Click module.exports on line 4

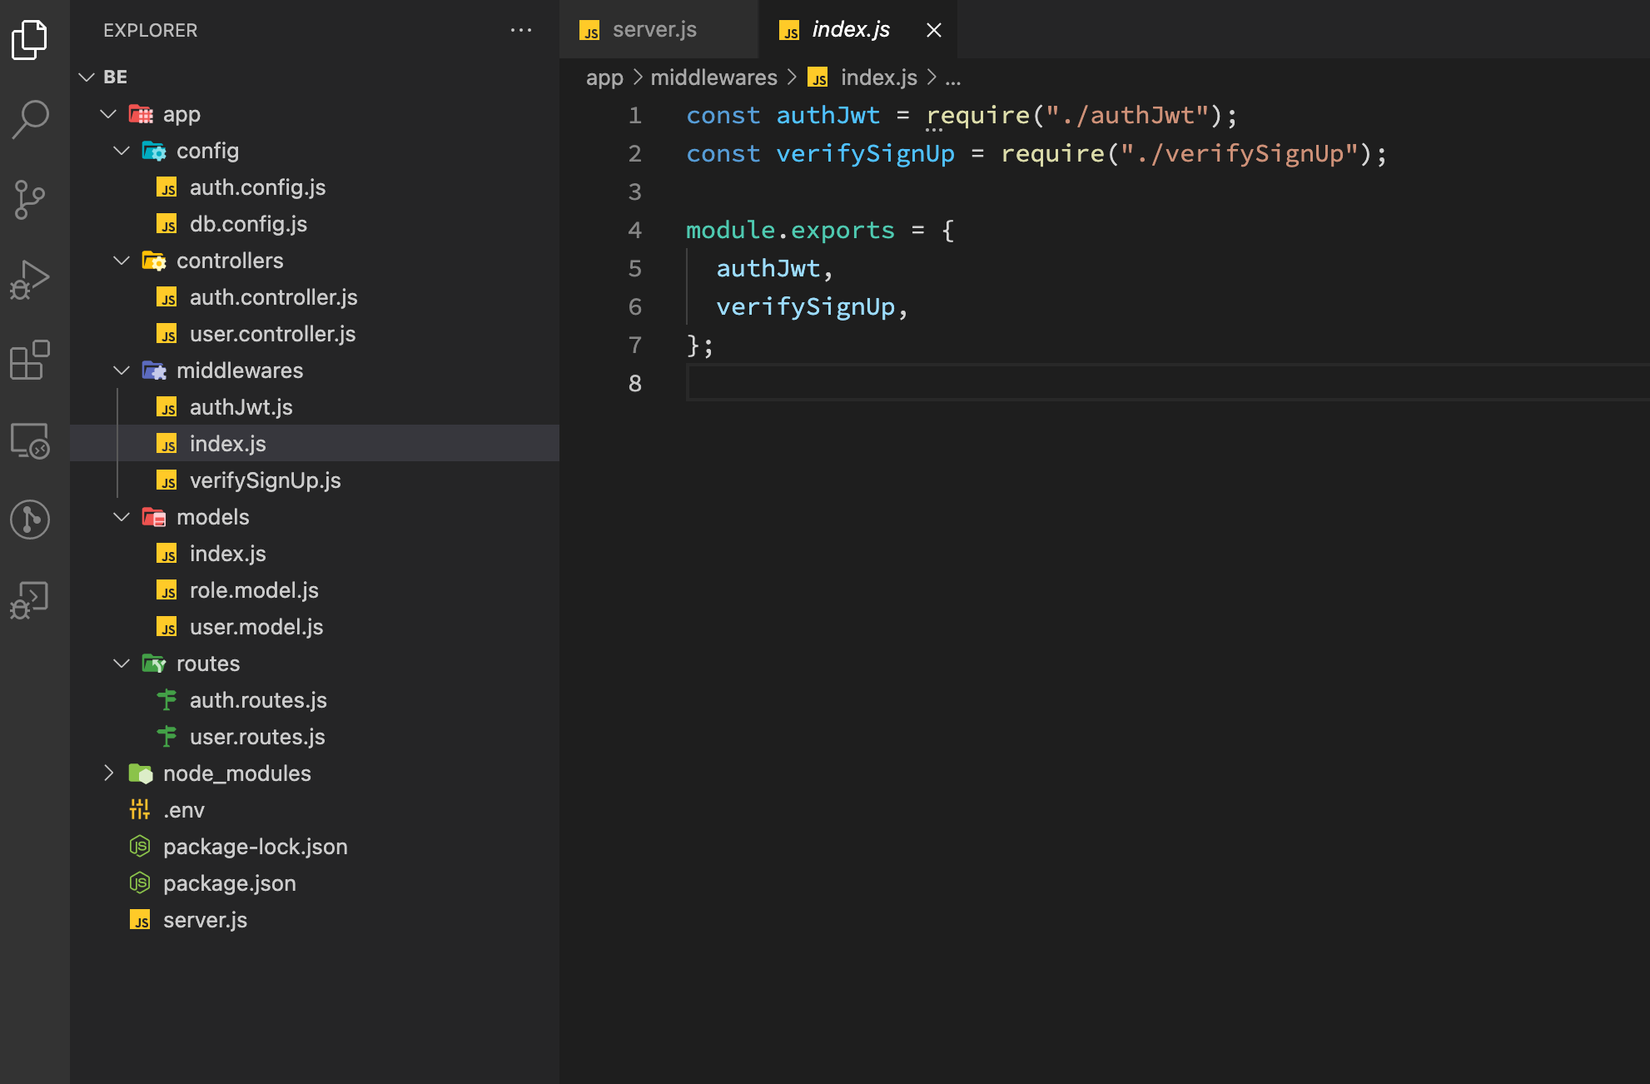point(790,230)
